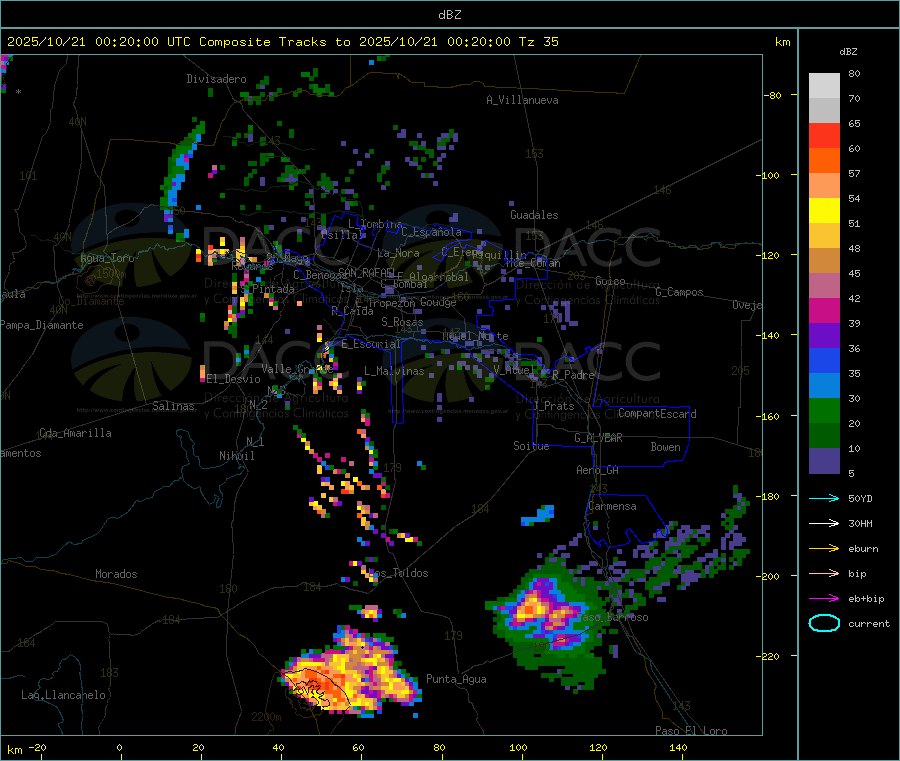Click the '-200' tick on the vertical axis
900x761 pixels.
(767, 576)
